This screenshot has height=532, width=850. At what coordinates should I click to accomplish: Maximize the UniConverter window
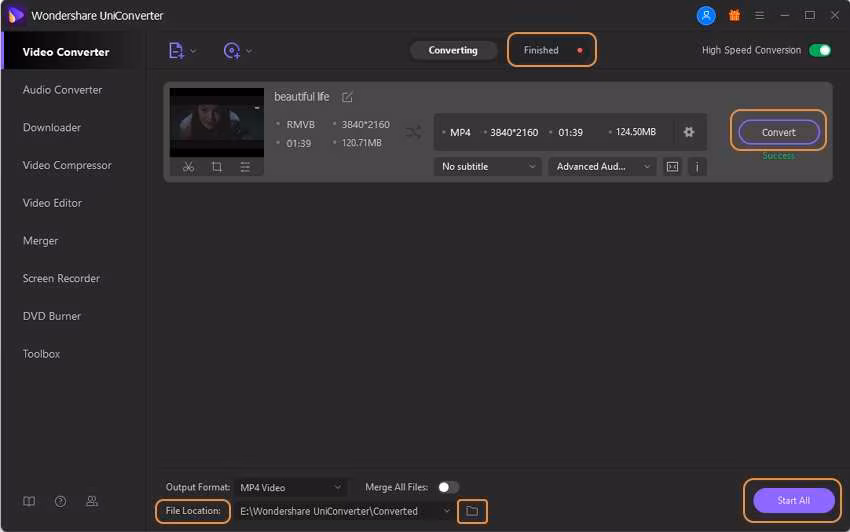(x=809, y=16)
